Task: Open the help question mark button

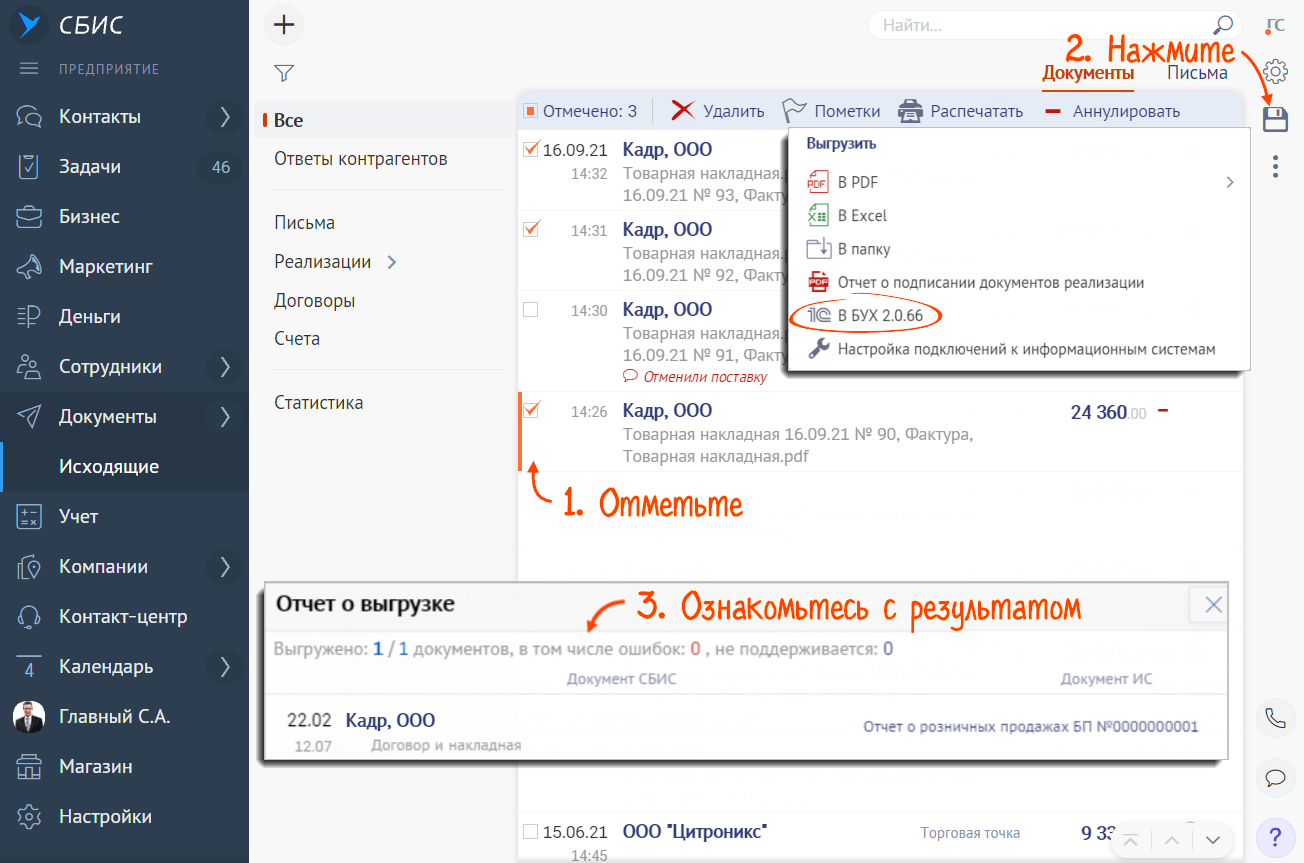Action: 1275,836
